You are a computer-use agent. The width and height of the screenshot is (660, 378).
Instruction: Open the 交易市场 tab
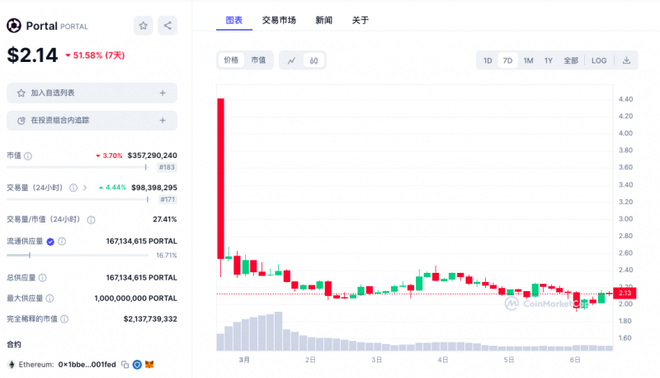279,20
